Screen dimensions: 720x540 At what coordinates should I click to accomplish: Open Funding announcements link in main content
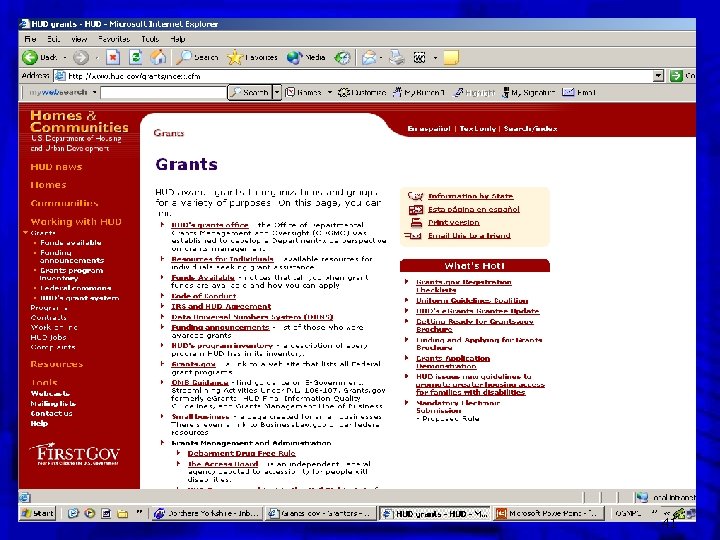tap(220, 327)
